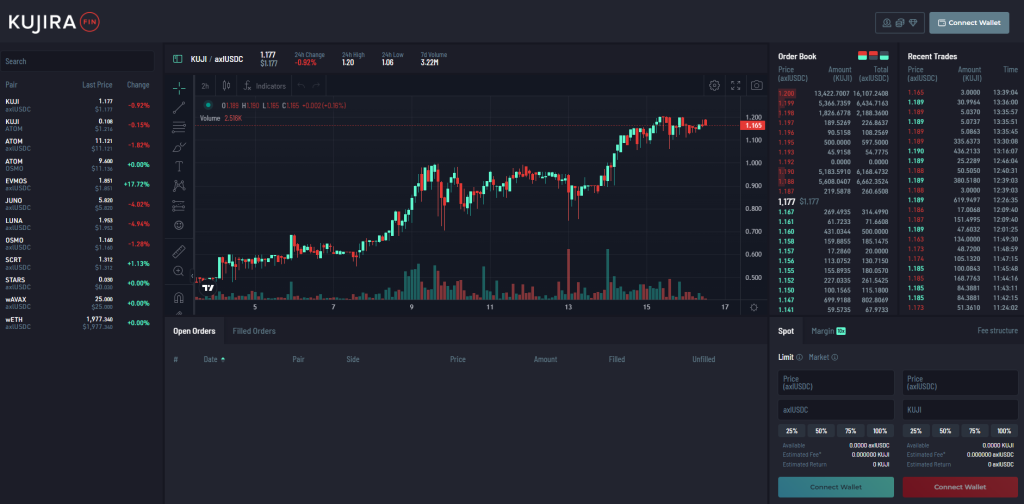Switch to the Filled Orders tab
Image resolution: width=1024 pixels, height=504 pixels.
(254, 331)
